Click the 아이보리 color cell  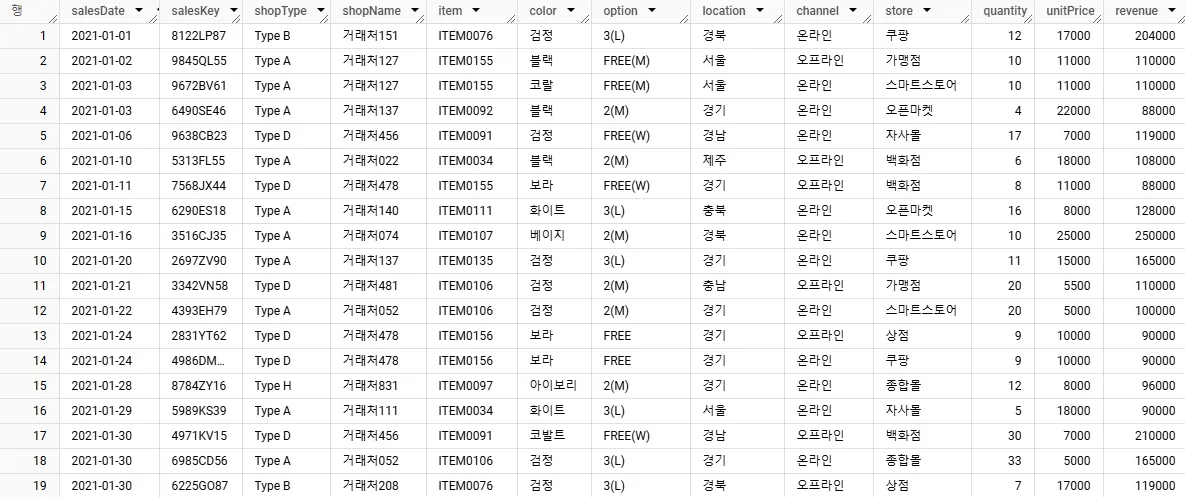pos(553,385)
